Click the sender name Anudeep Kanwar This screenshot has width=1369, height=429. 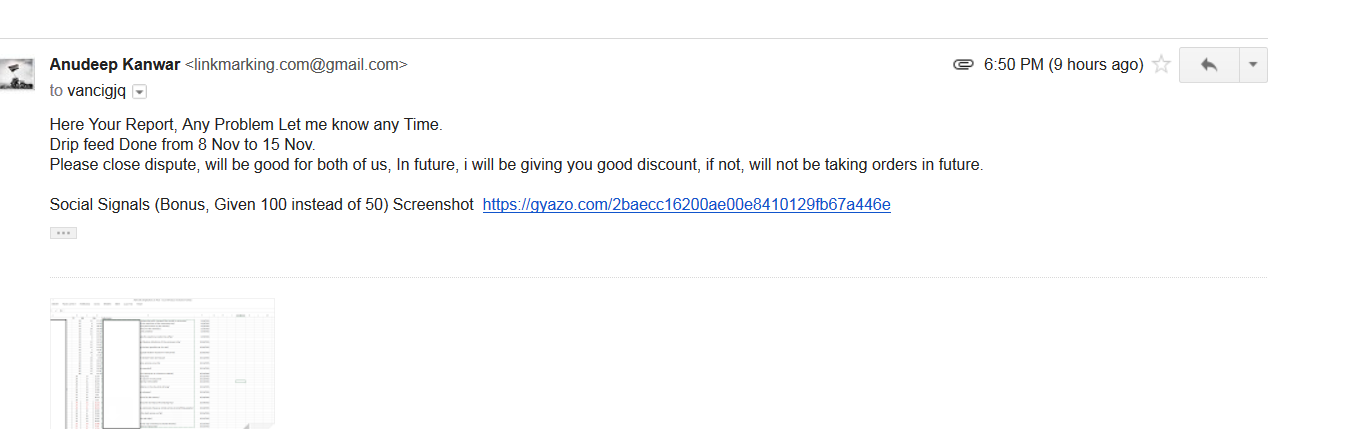(115, 65)
